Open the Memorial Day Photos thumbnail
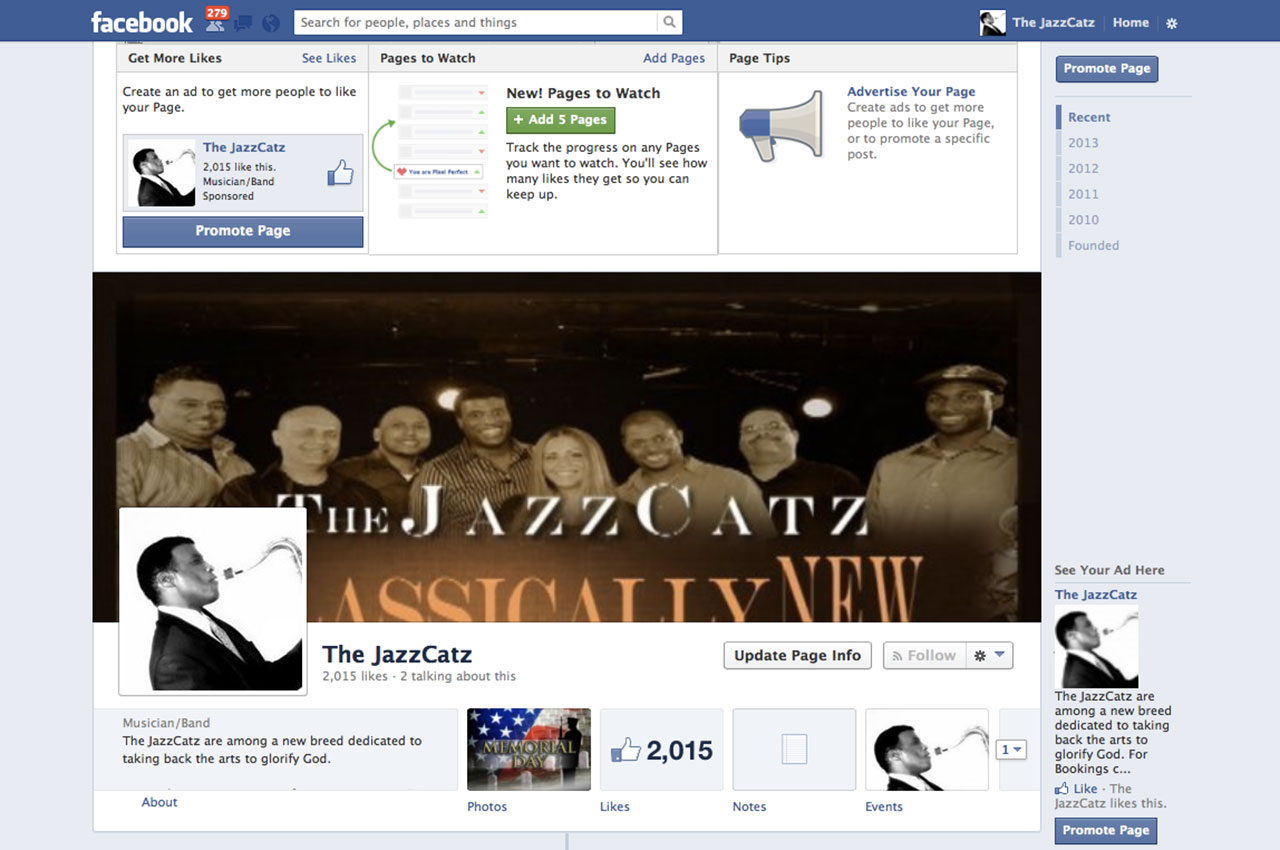 (528, 749)
